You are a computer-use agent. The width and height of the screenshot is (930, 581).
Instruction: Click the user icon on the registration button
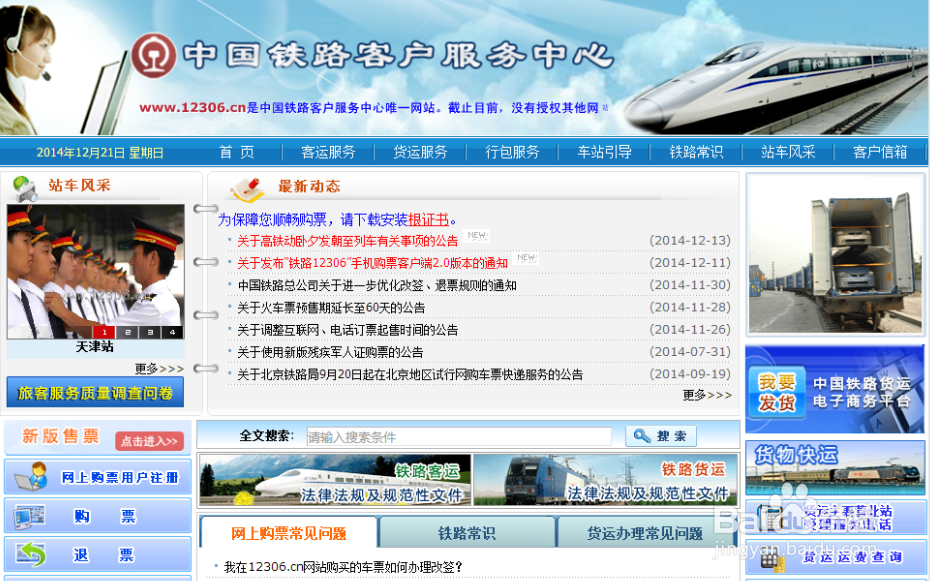click(x=31, y=476)
